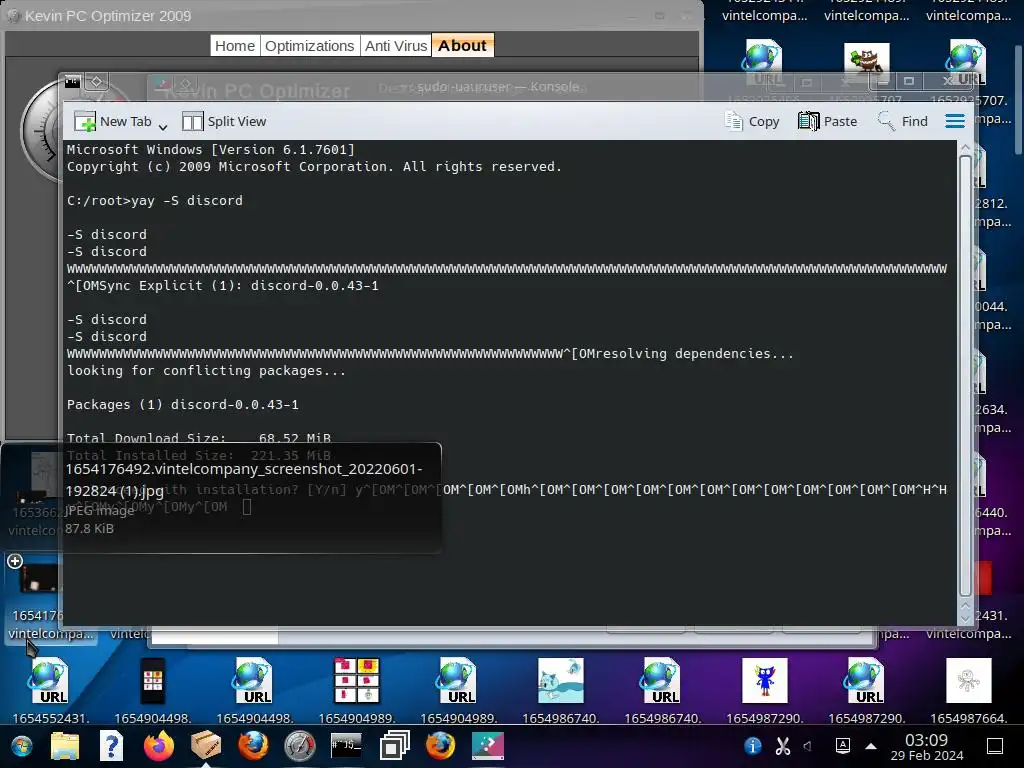1024x768 pixels.
Task: Click the line 'looking for conflicting packages...'
Action: [206, 370]
